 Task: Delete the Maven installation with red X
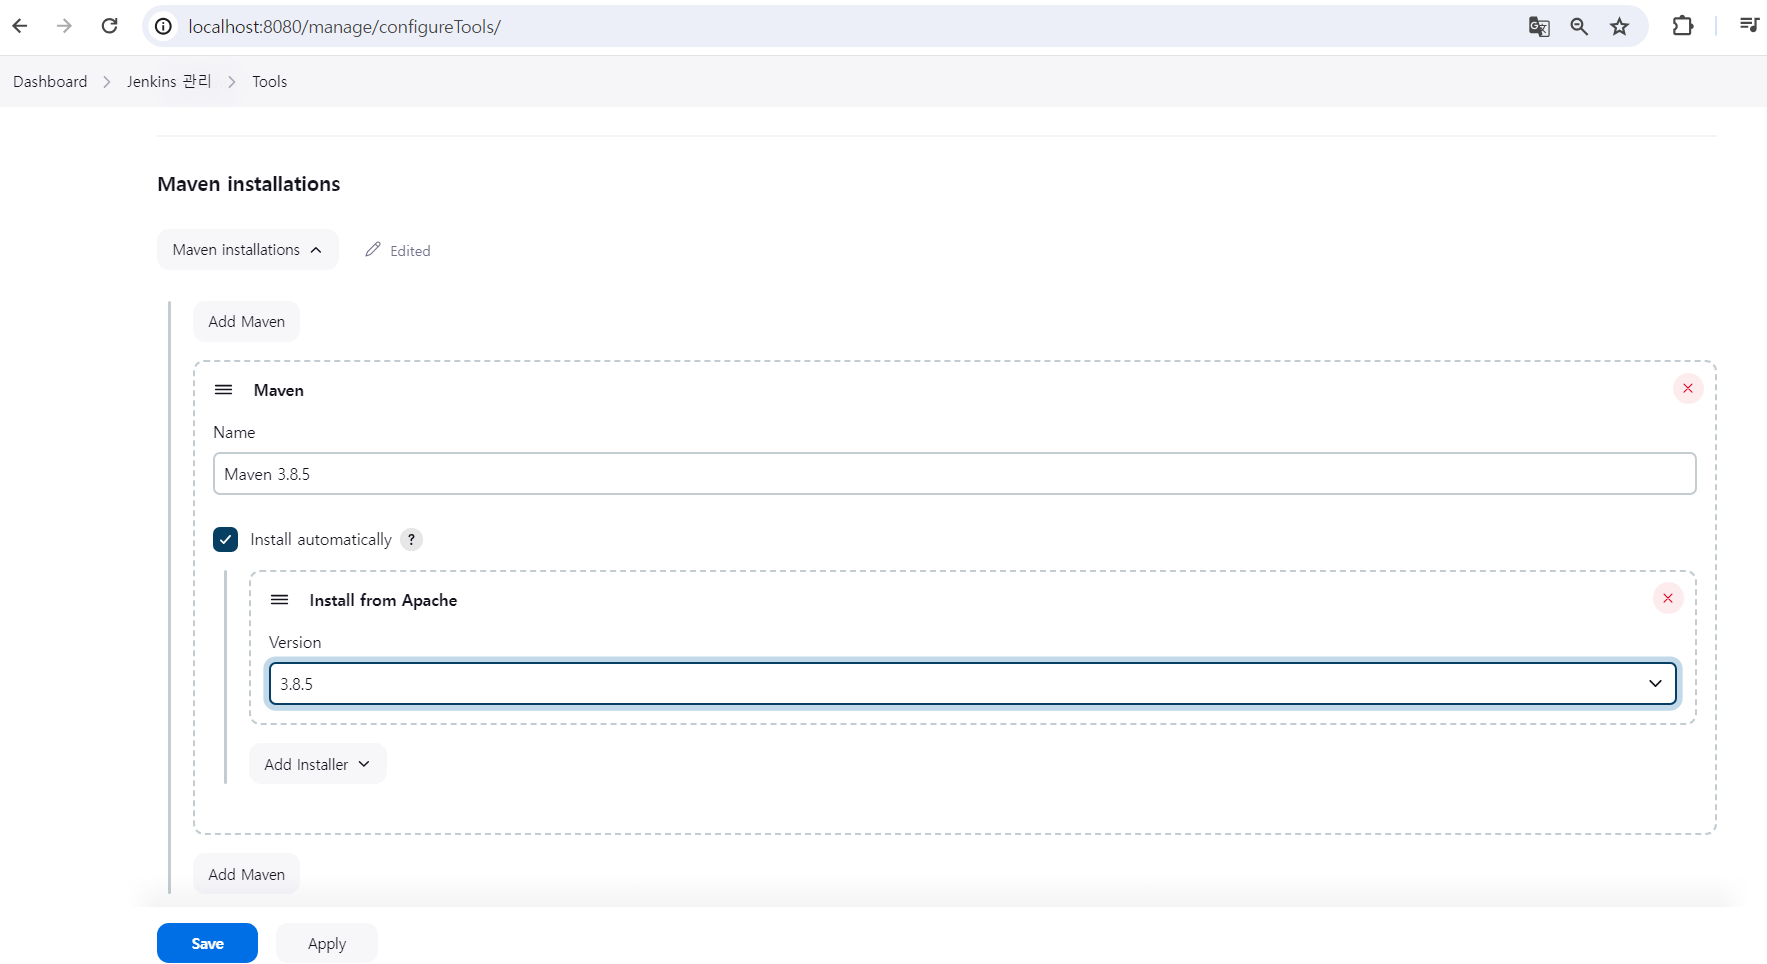tap(1688, 388)
